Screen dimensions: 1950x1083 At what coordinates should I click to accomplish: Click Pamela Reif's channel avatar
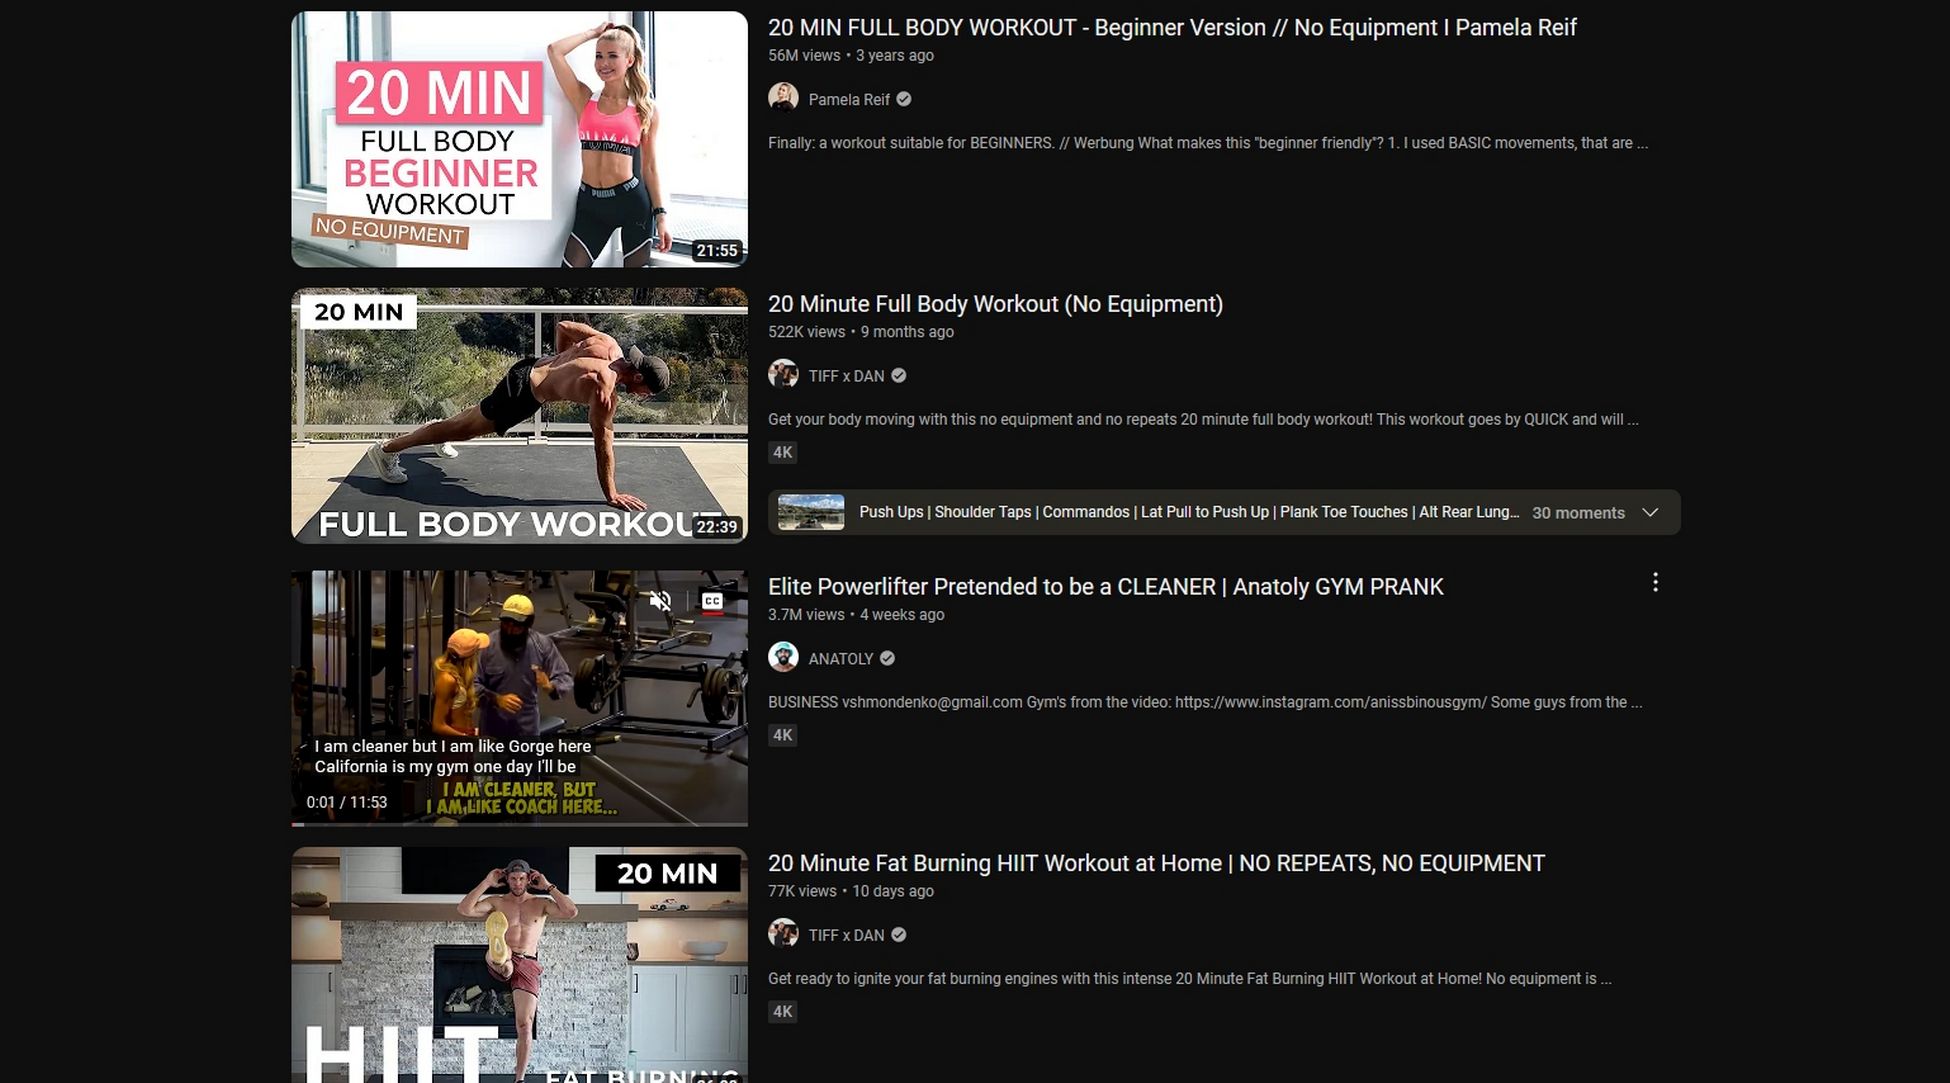pyautogui.click(x=784, y=98)
